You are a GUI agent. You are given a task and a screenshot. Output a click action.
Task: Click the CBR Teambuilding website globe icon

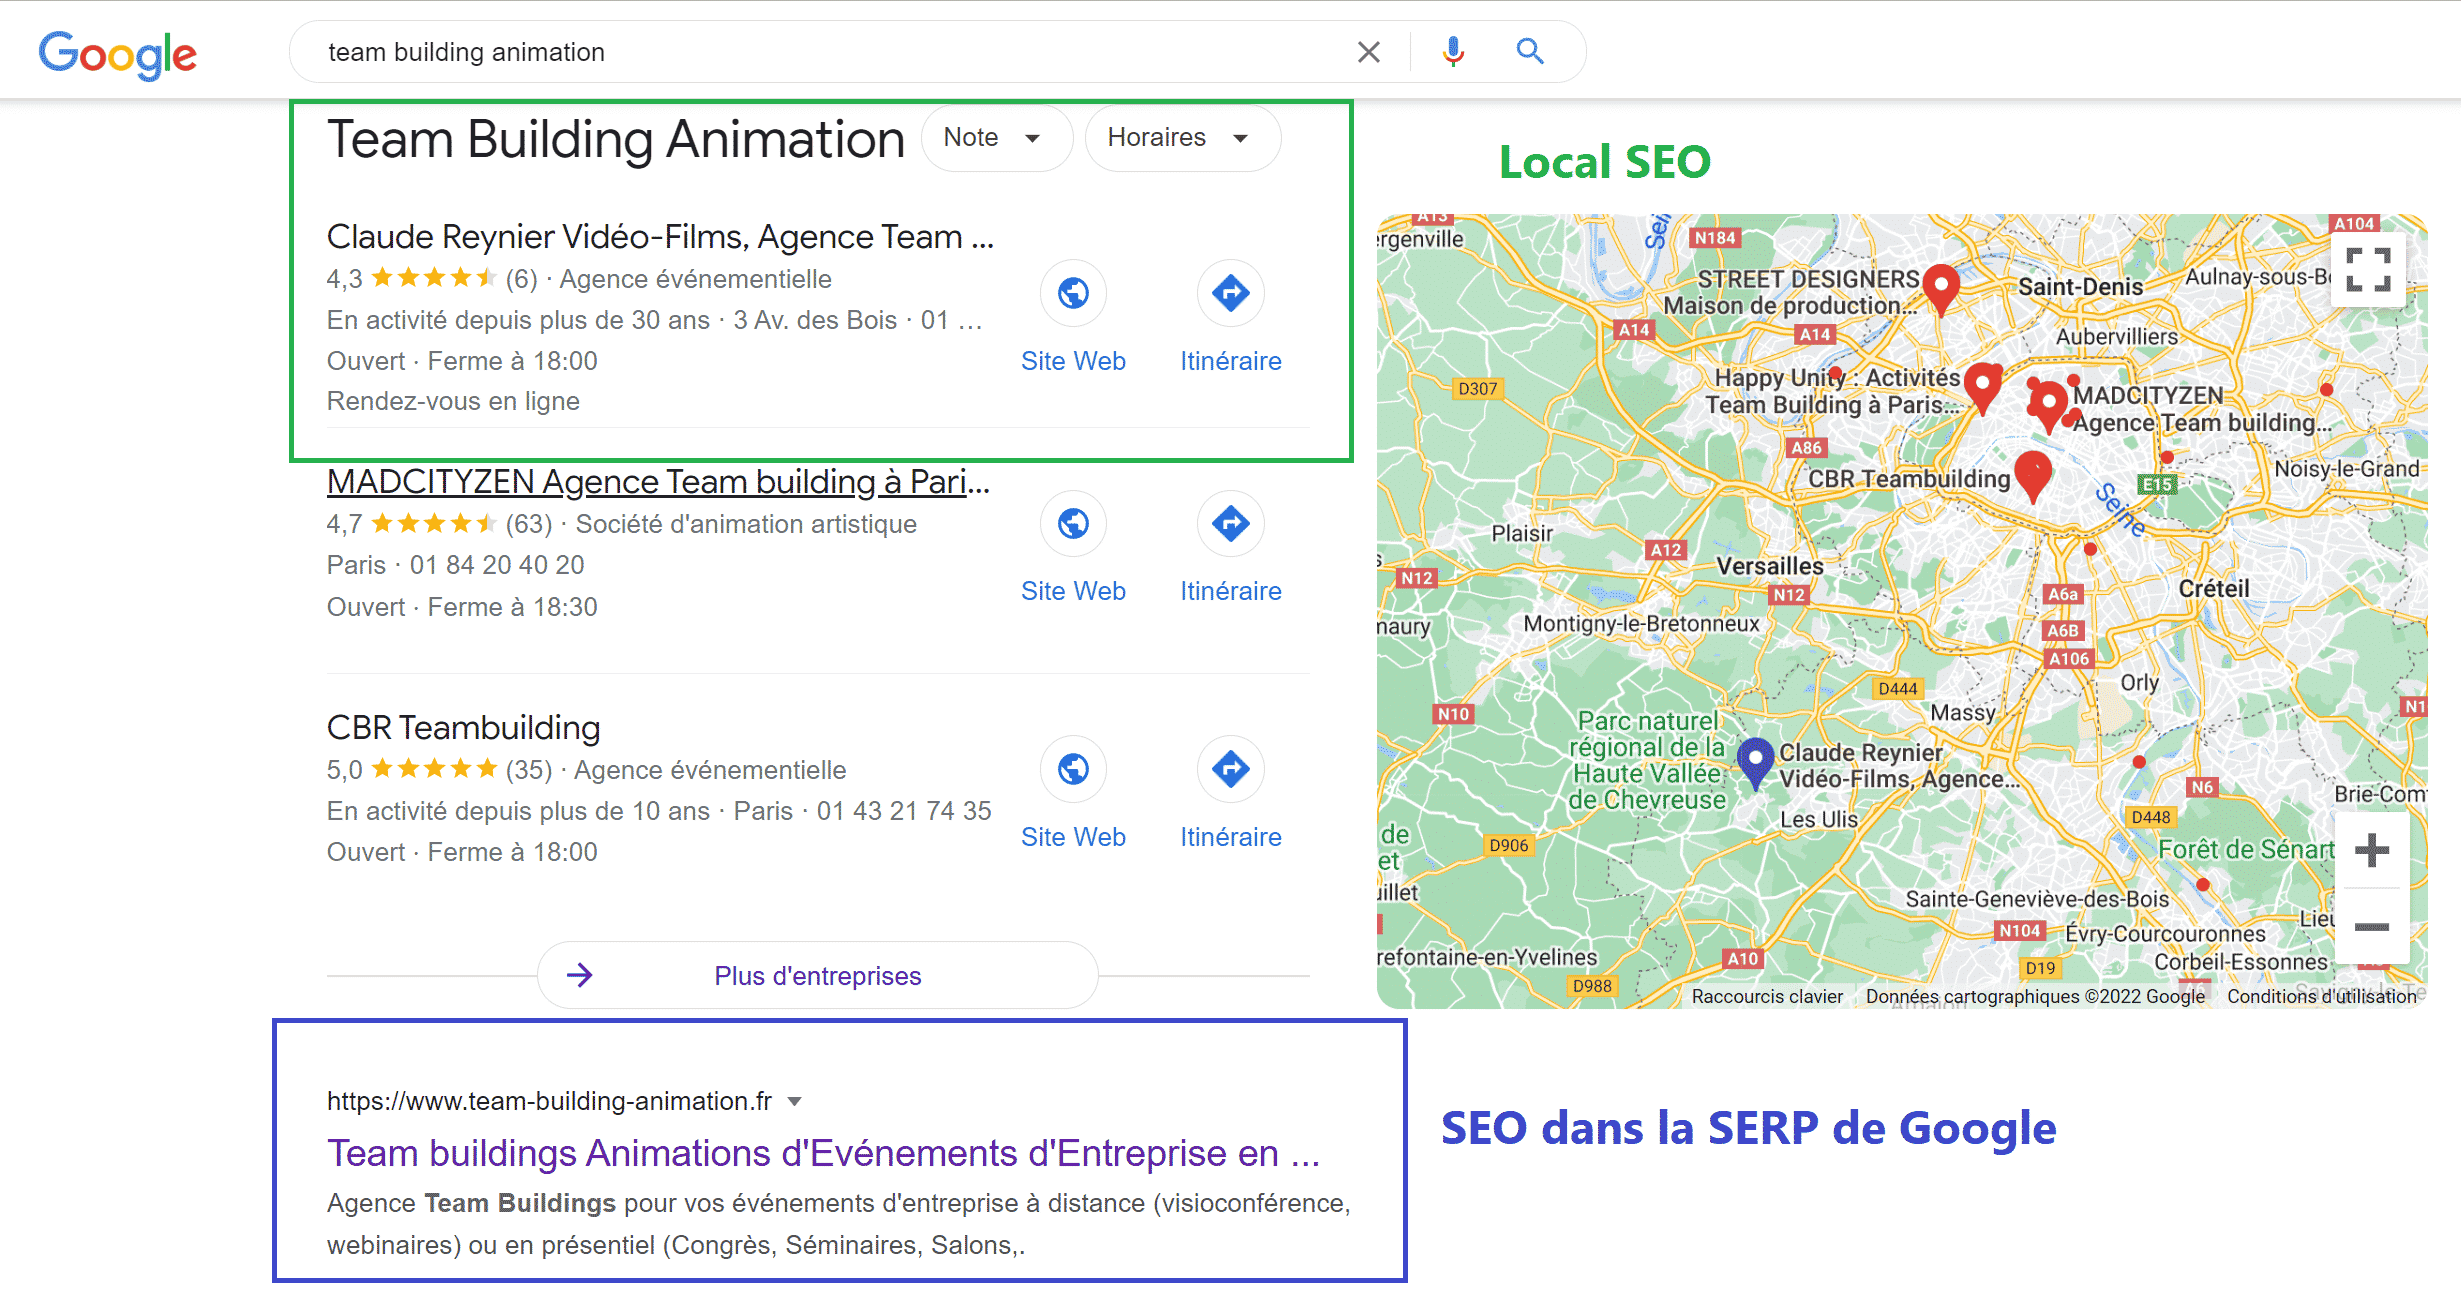point(1073,770)
